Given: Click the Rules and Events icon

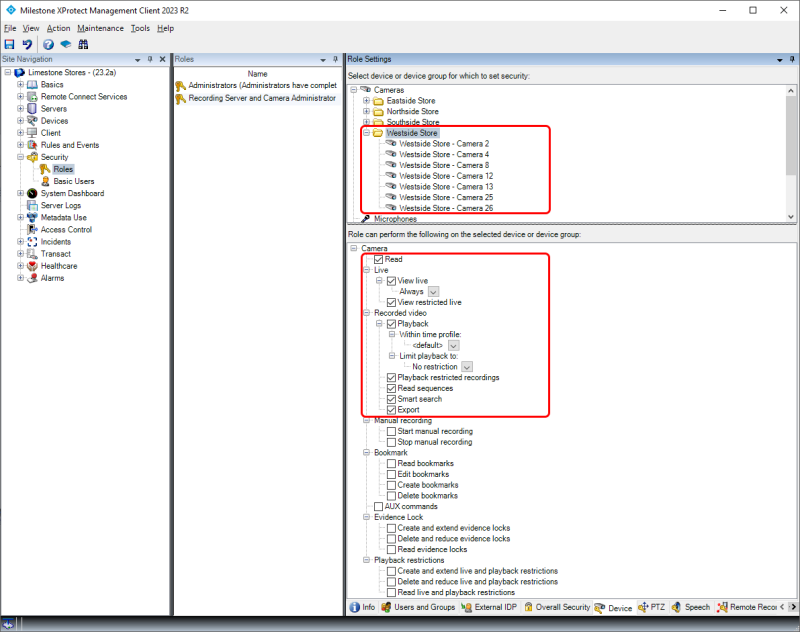Looking at the screenshot, I should [x=32, y=145].
